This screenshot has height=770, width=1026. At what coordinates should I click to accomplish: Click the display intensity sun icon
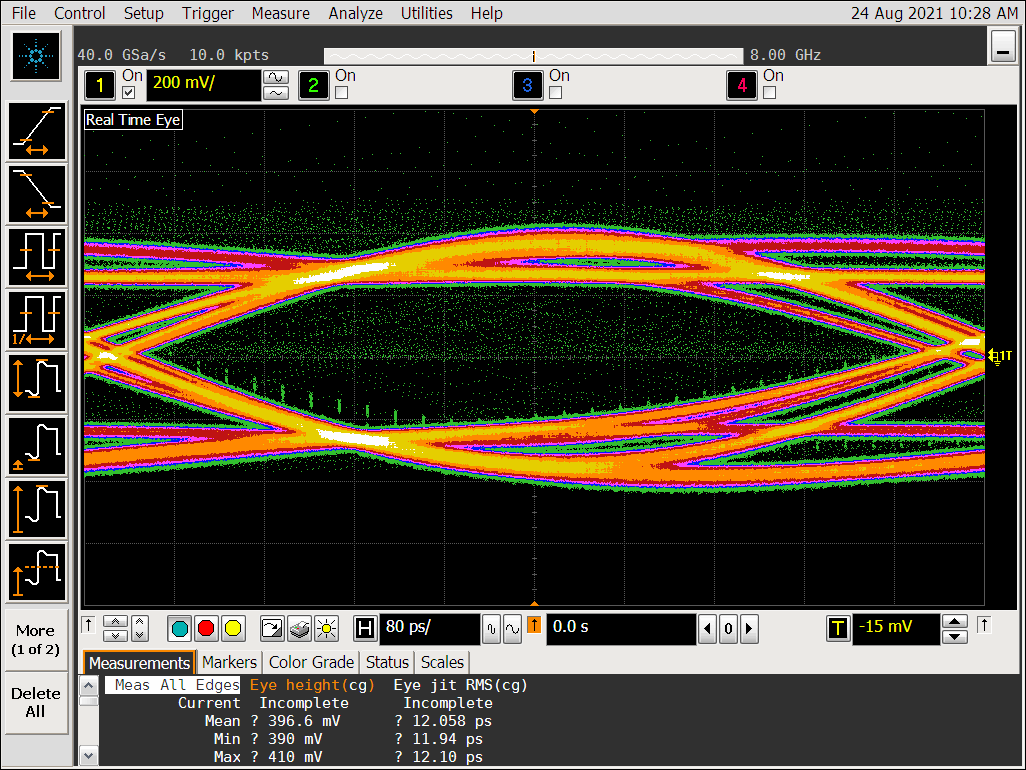pos(326,629)
